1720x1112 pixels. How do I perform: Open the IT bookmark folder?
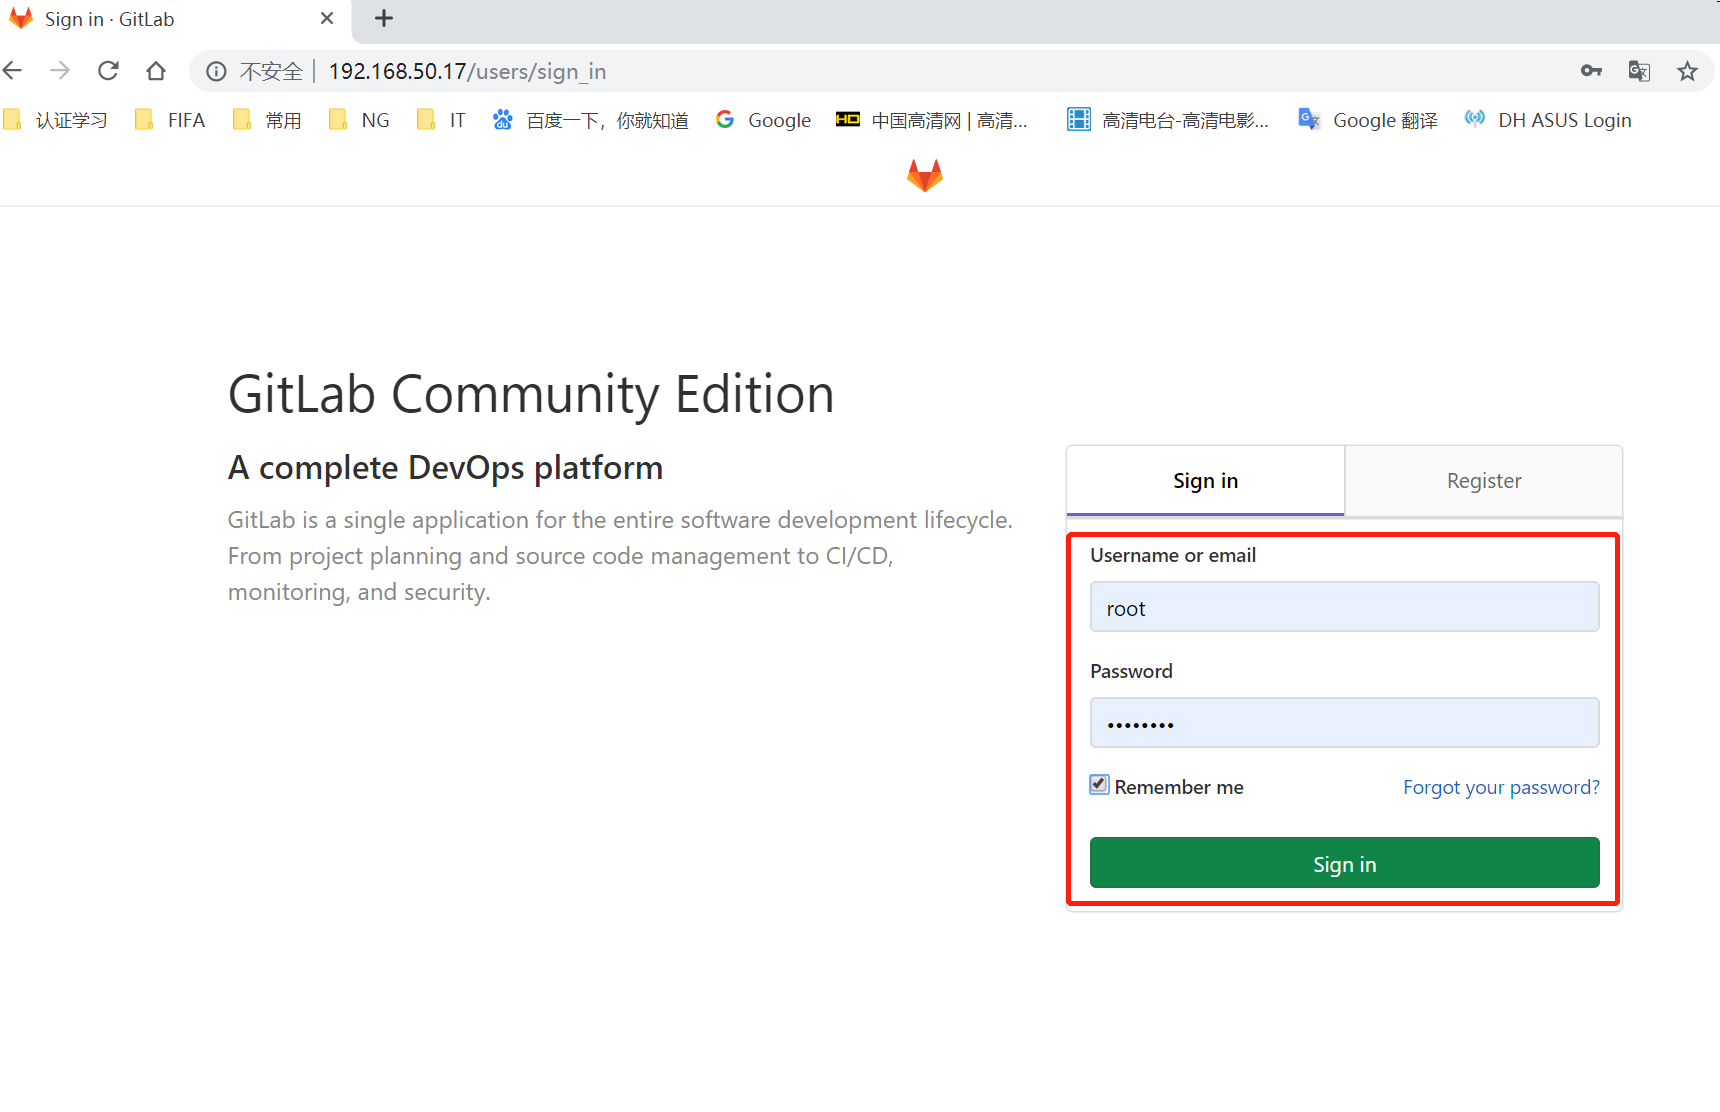441,120
